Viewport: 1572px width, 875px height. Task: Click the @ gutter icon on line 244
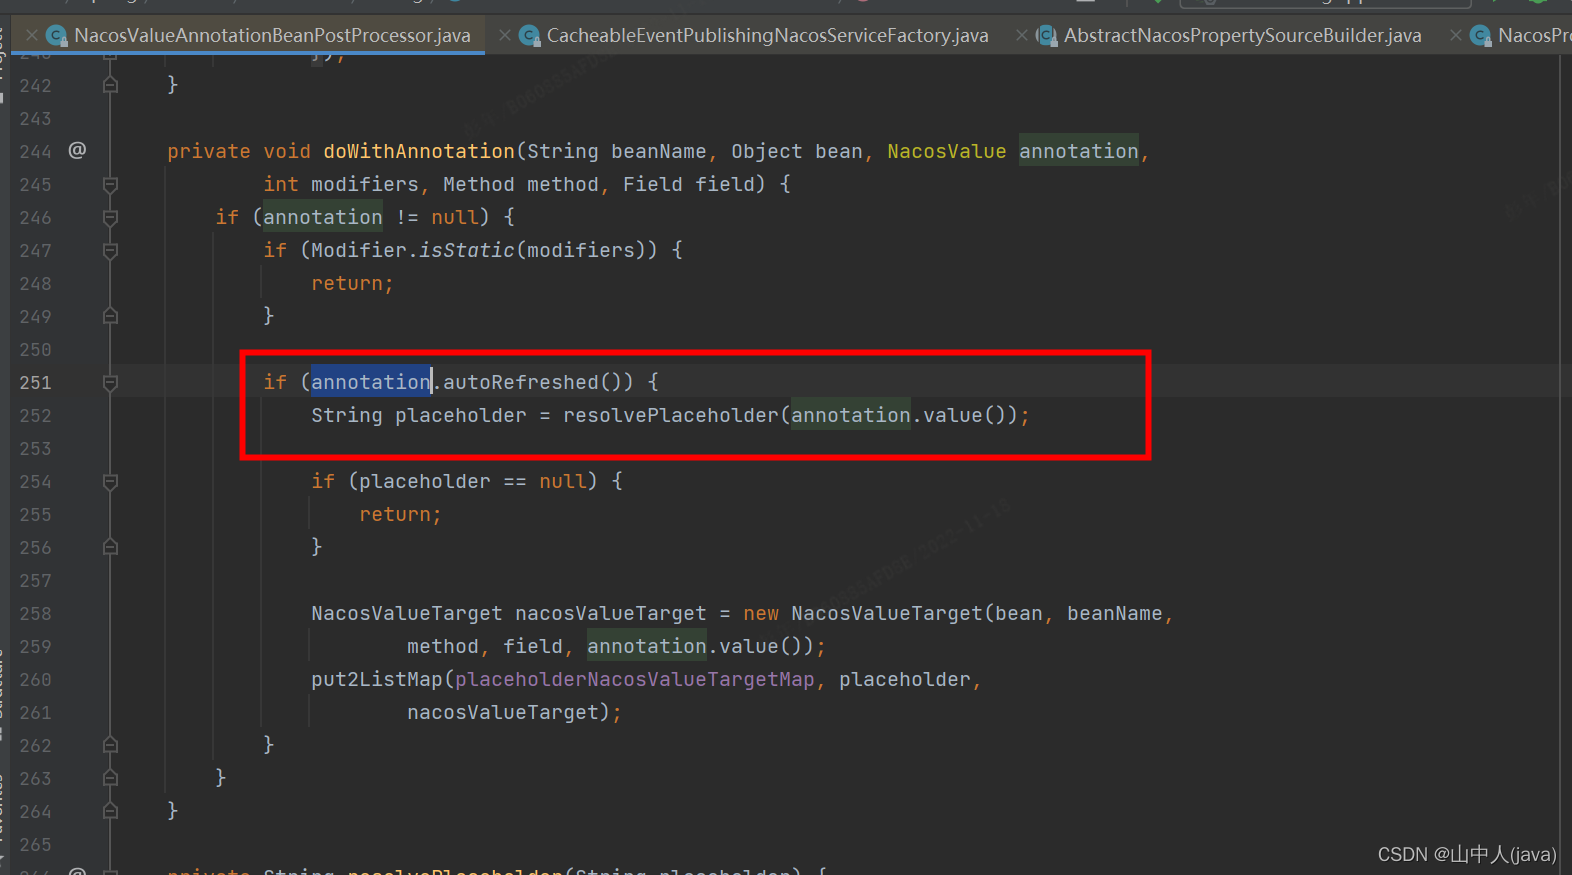coord(77,150)
